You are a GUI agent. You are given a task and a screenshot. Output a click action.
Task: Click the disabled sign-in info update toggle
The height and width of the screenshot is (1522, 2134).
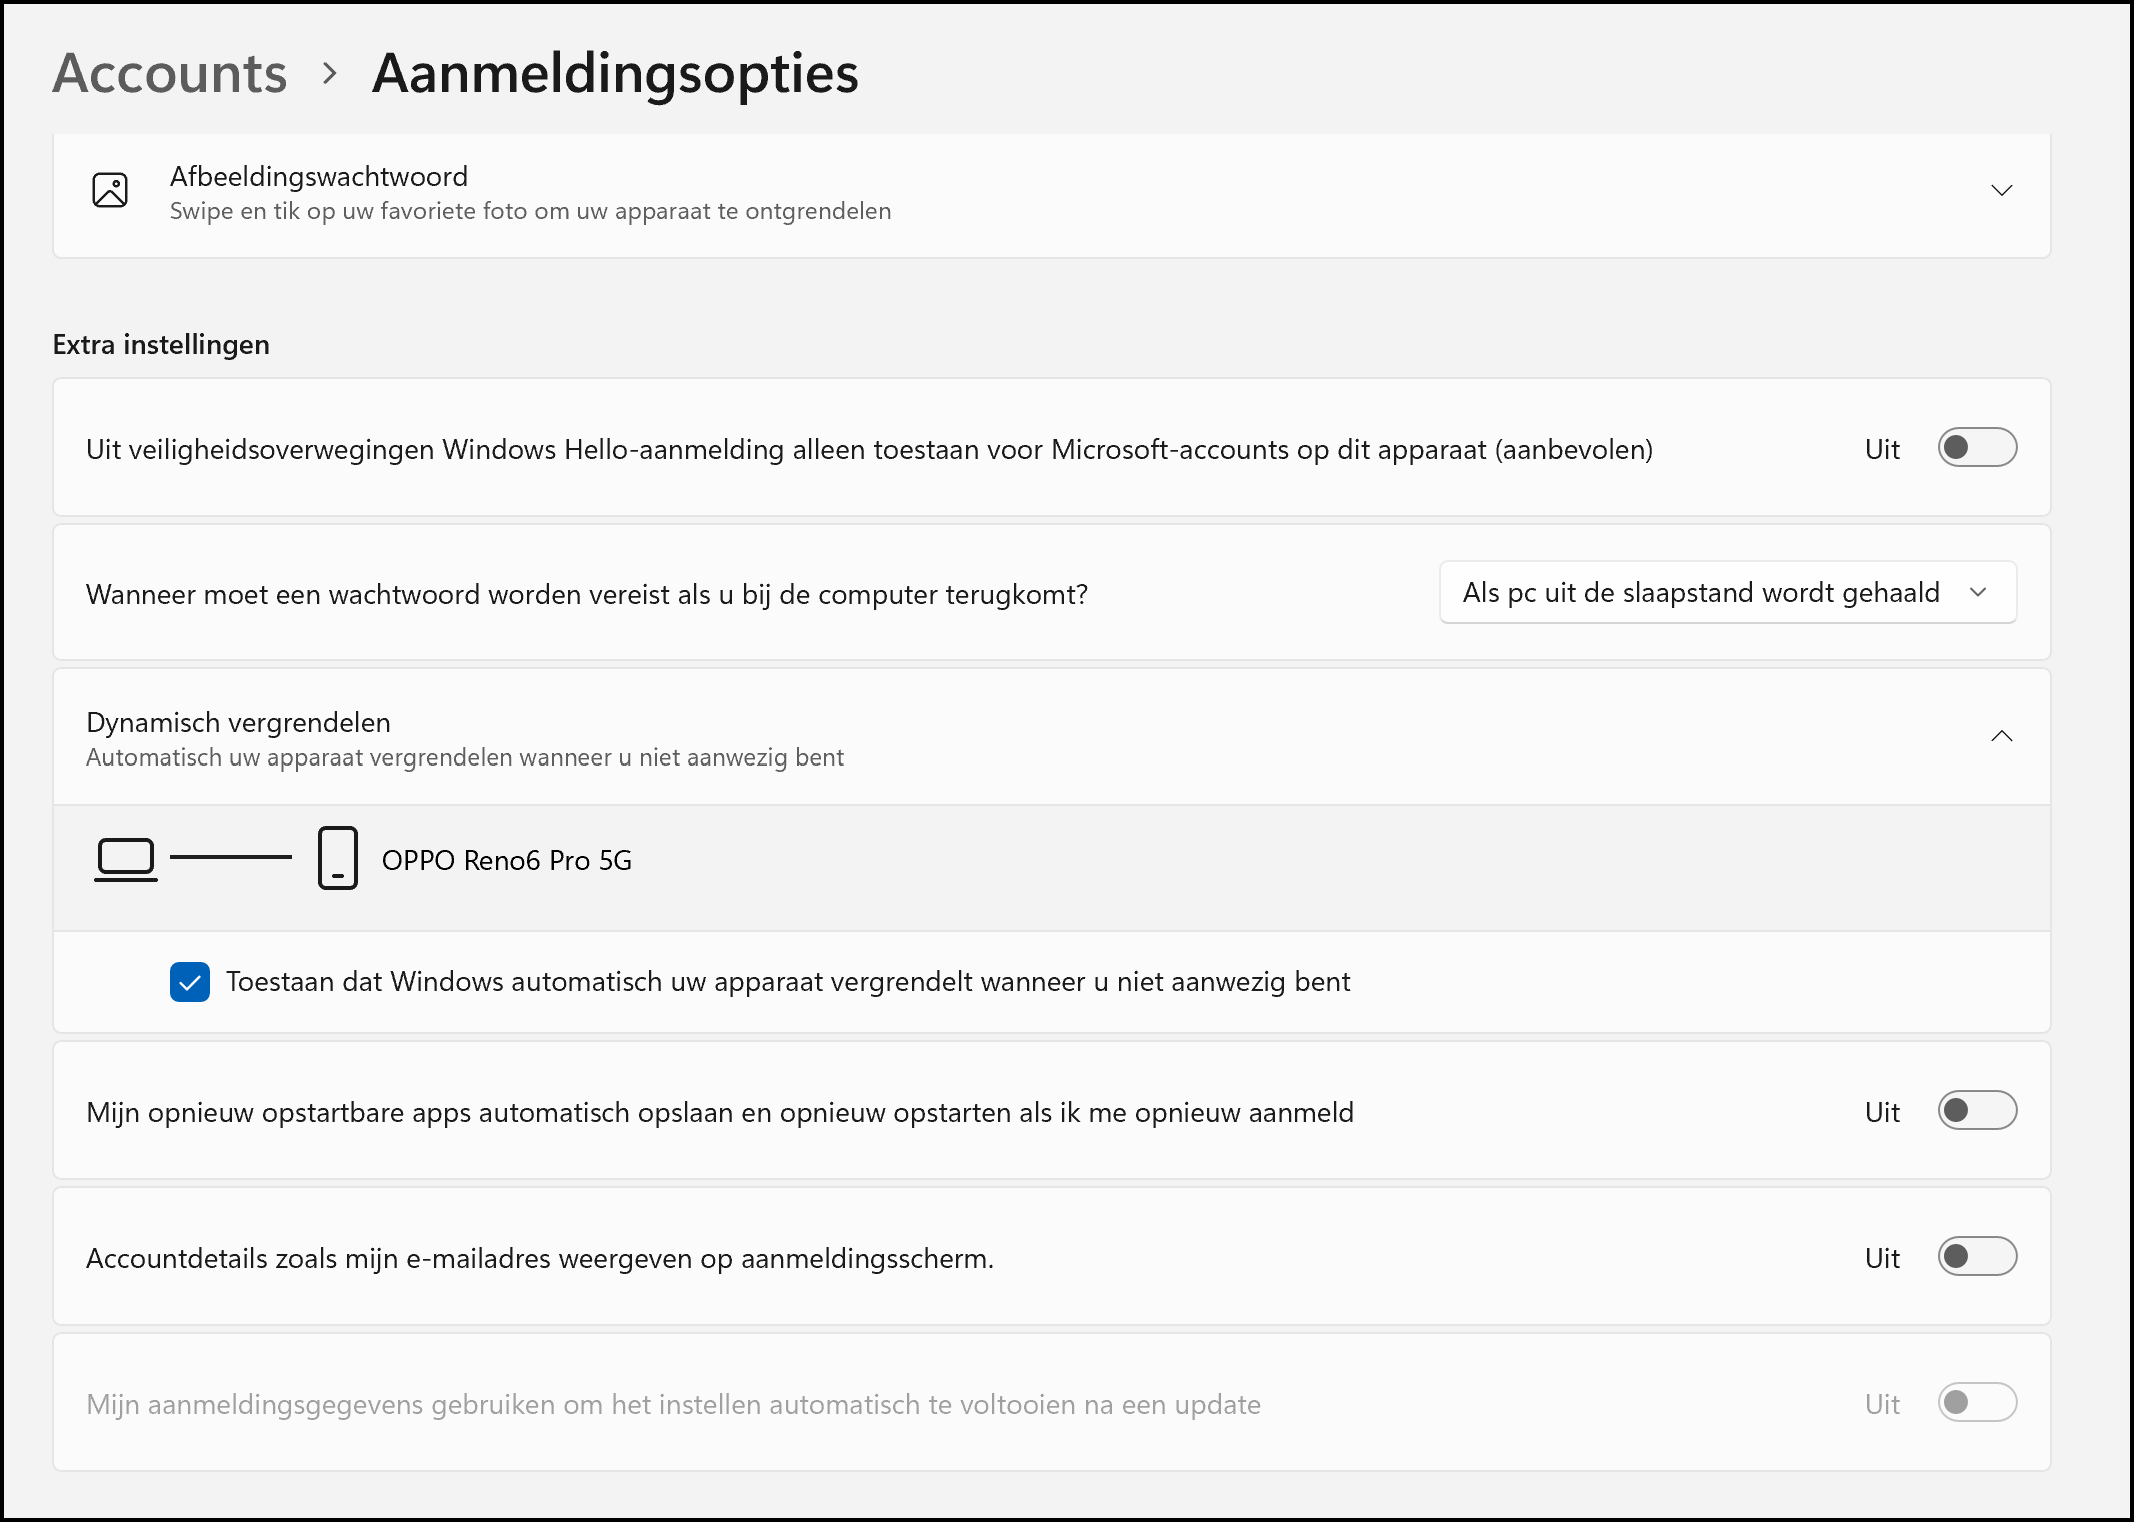[x=1977, y=1402]
